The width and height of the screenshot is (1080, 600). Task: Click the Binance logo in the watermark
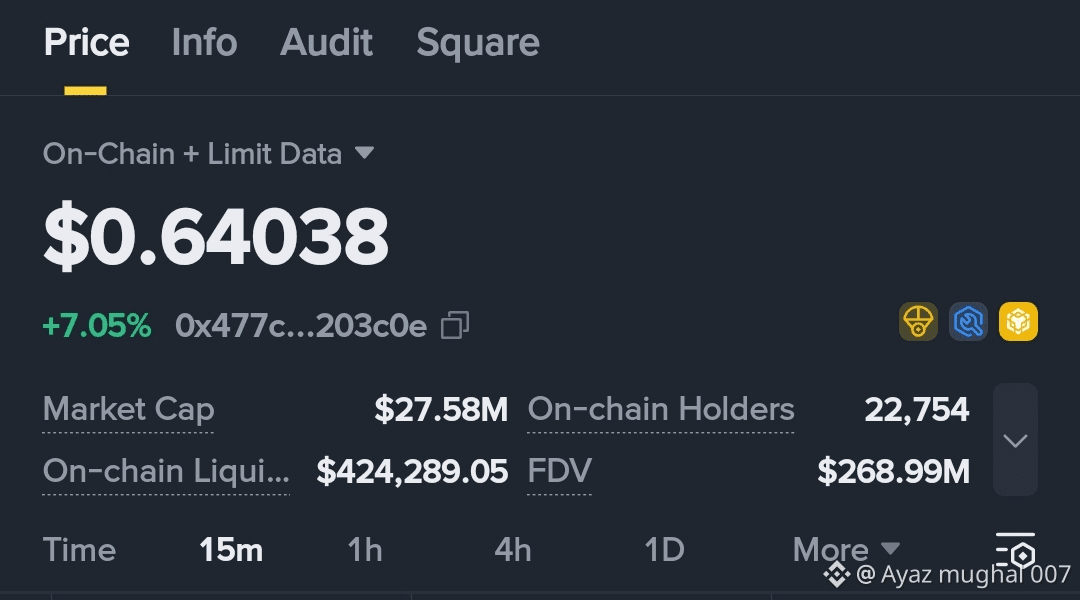836,574
